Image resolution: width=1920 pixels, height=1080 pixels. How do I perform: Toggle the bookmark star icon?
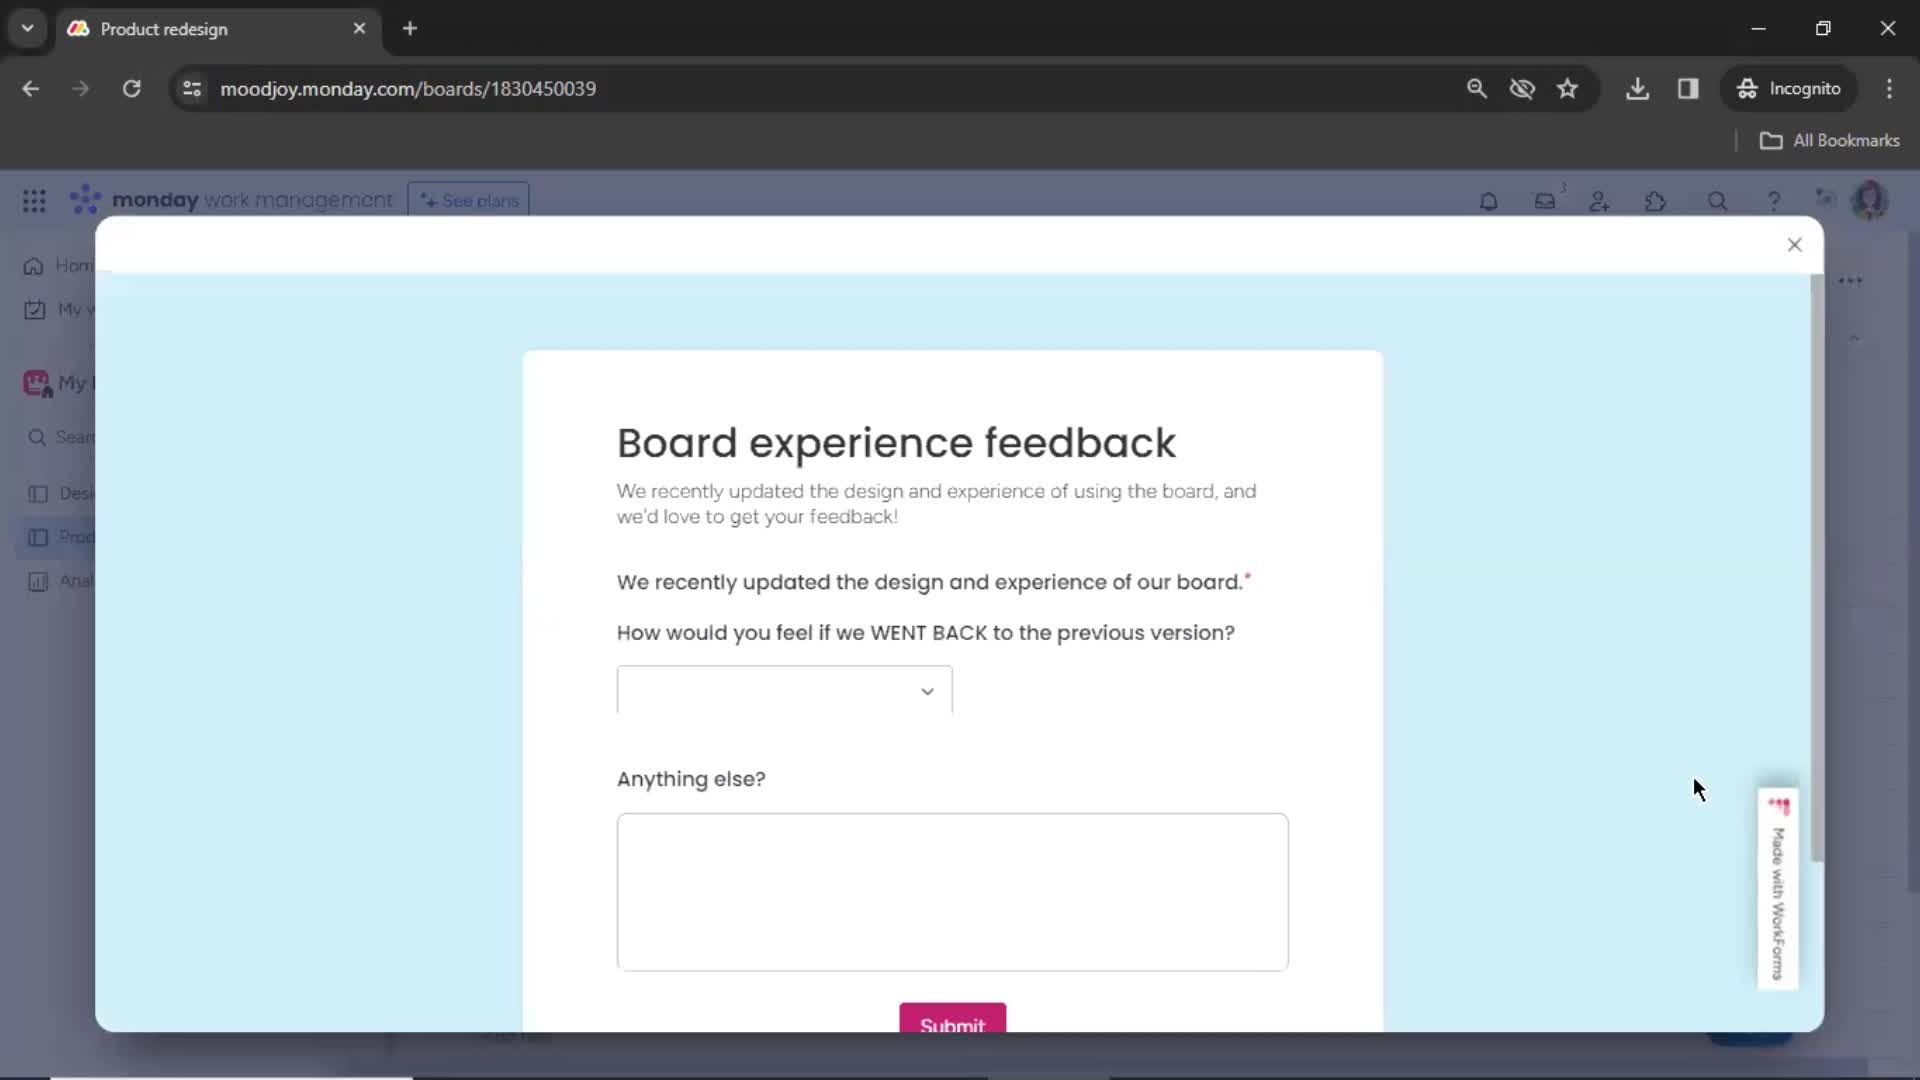point(1568,88)
